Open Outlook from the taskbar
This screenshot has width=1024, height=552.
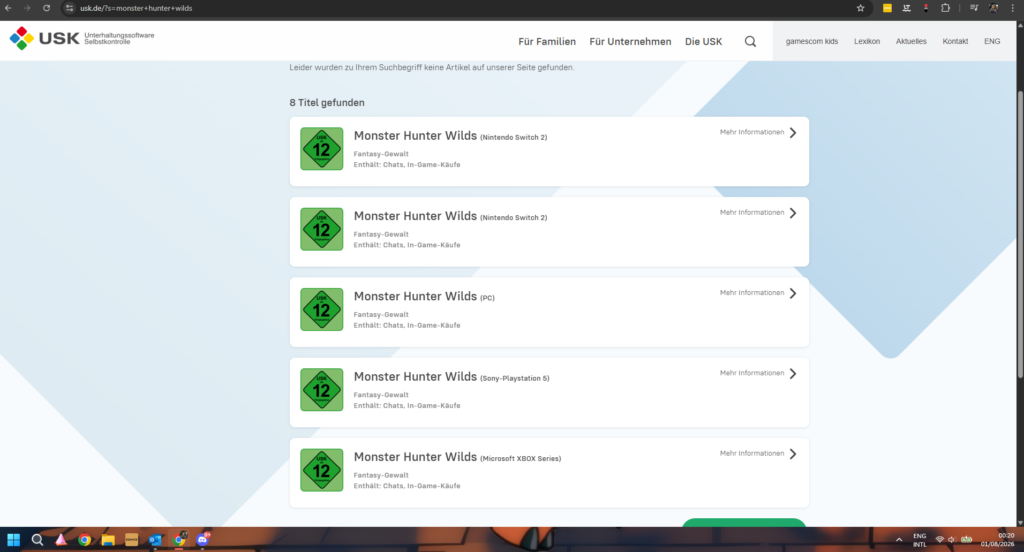[x=155, y=540]
